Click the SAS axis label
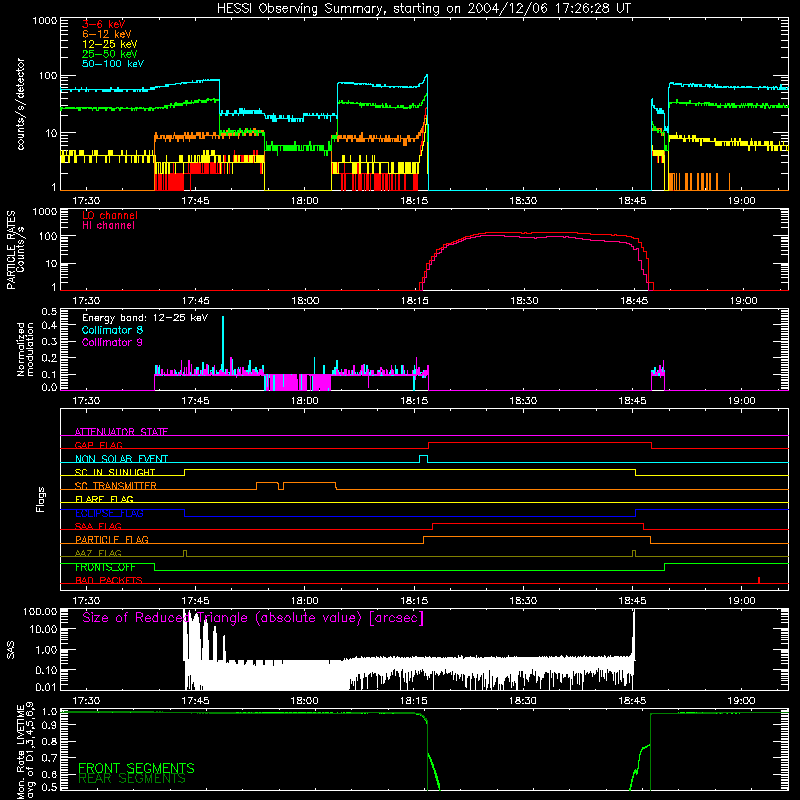The image size is (800, 800). (x=11, y=650)
